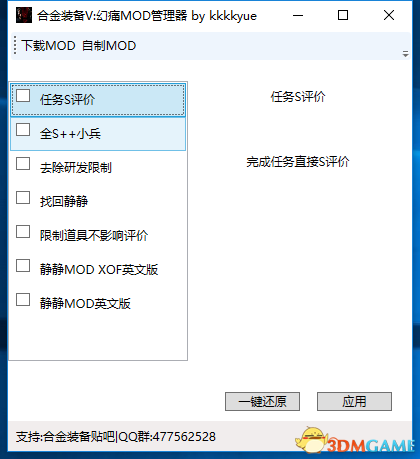Viewport: 420px width, 459px height.
Task: Select the 找回静静 list entry
Action: coord(98,202)
